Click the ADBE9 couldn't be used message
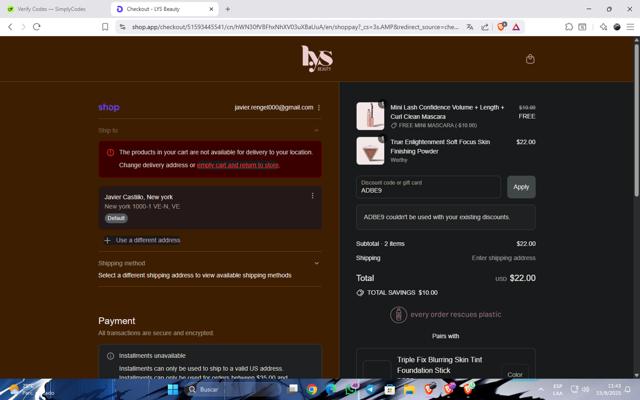 pyautogui.click(x=446, y=217)
